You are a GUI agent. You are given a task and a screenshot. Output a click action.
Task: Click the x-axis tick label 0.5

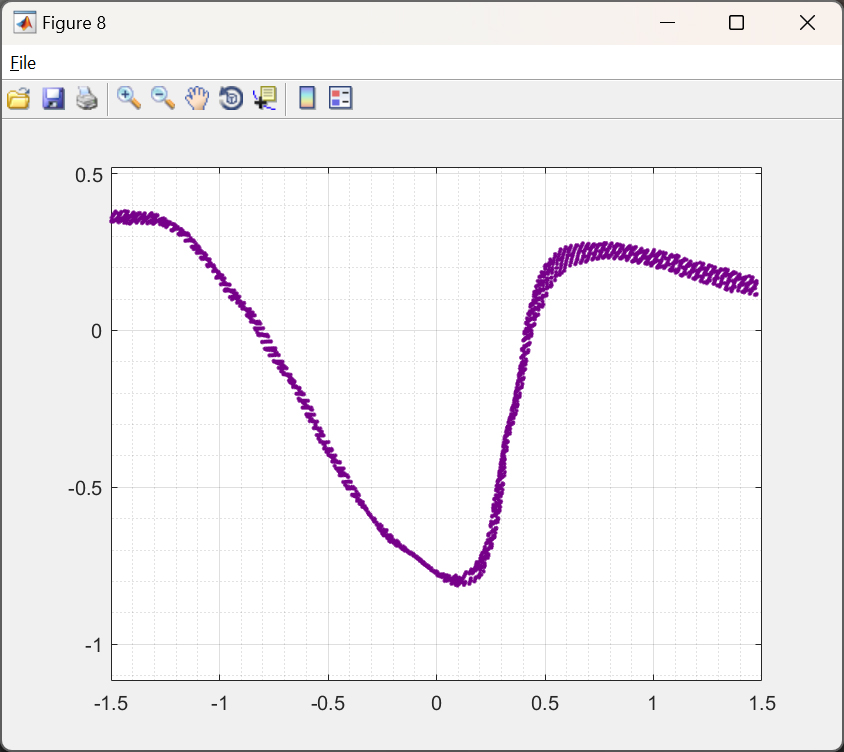click(x=544, y=703)
